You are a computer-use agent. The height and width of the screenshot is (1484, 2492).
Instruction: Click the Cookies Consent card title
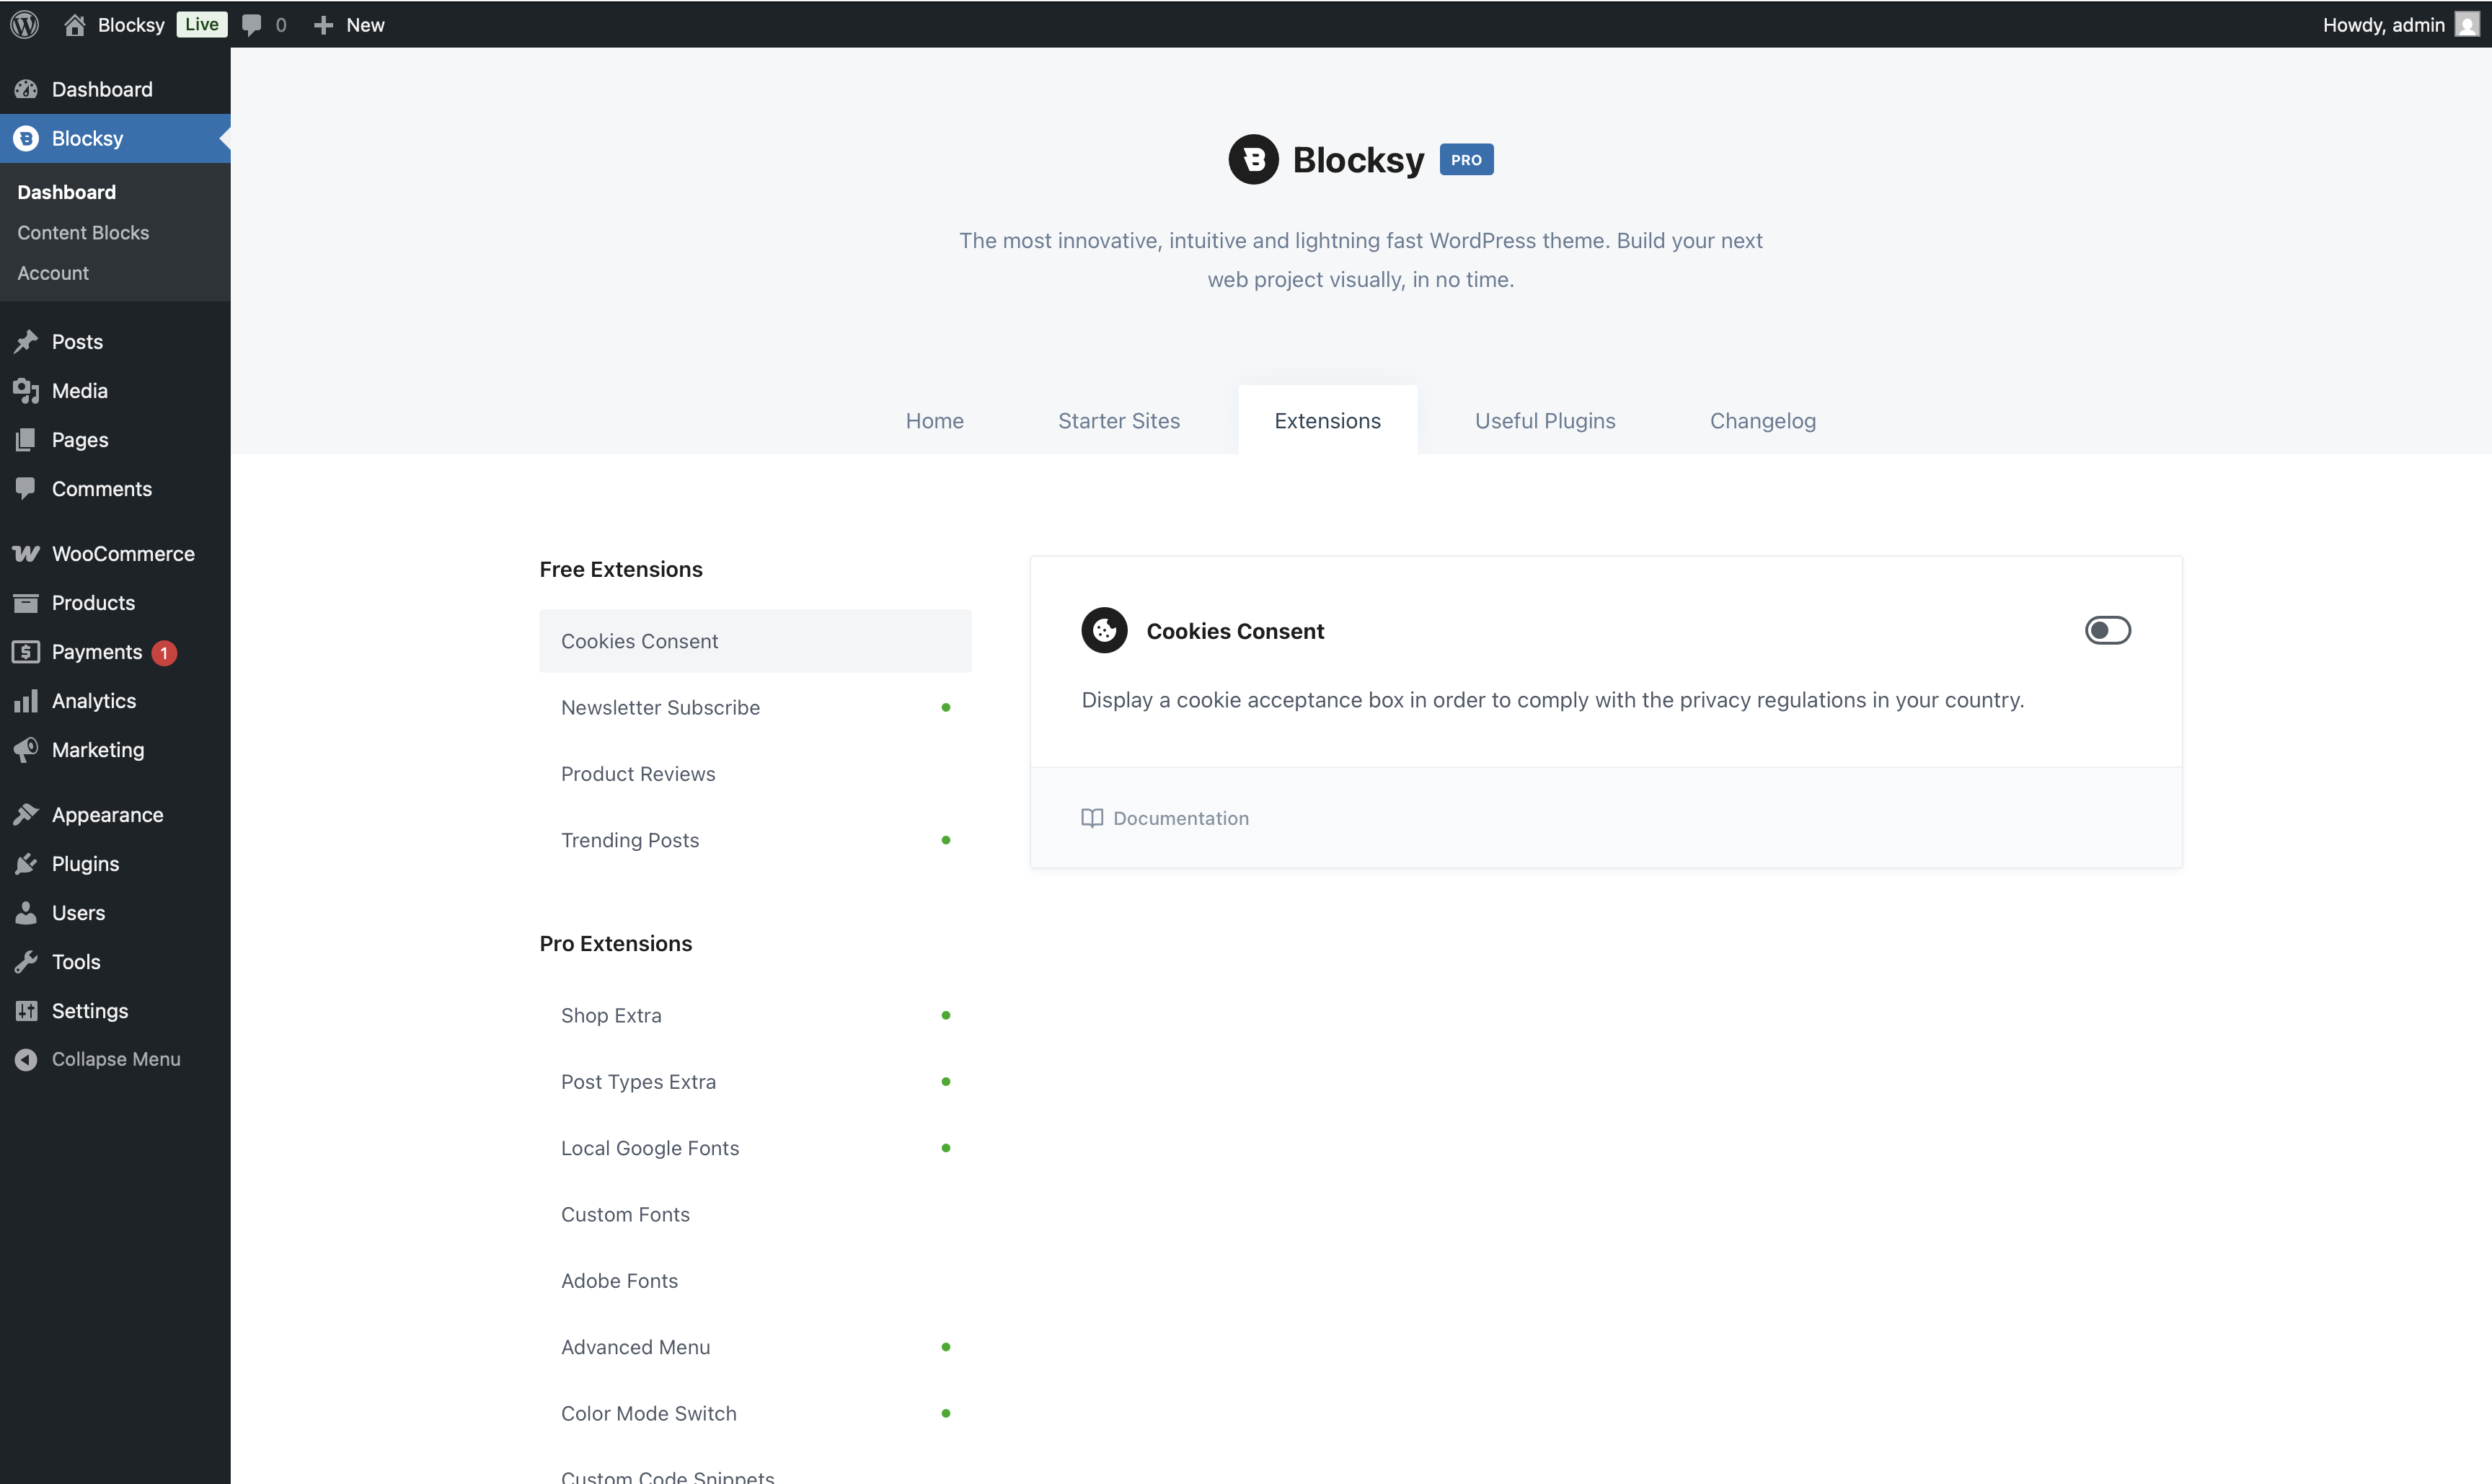(1235, 631)
